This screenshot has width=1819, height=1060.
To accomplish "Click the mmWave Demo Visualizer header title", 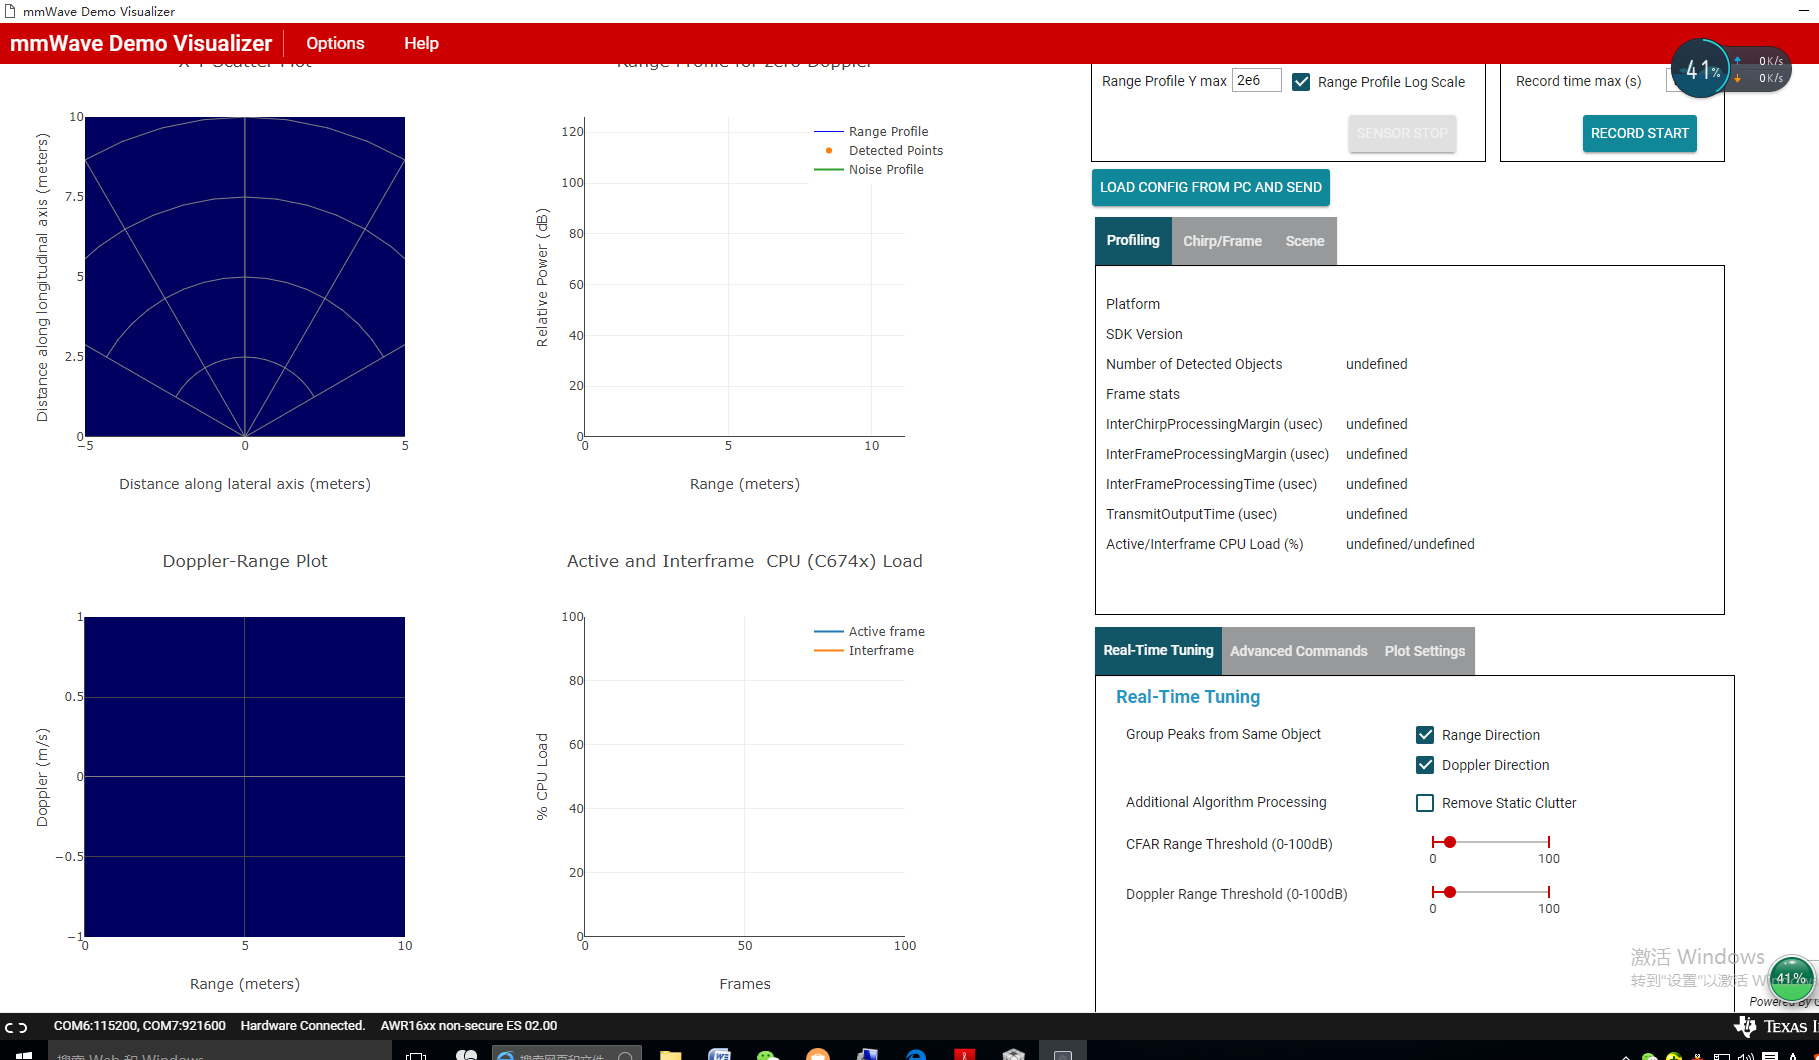I will click(141, 43).
